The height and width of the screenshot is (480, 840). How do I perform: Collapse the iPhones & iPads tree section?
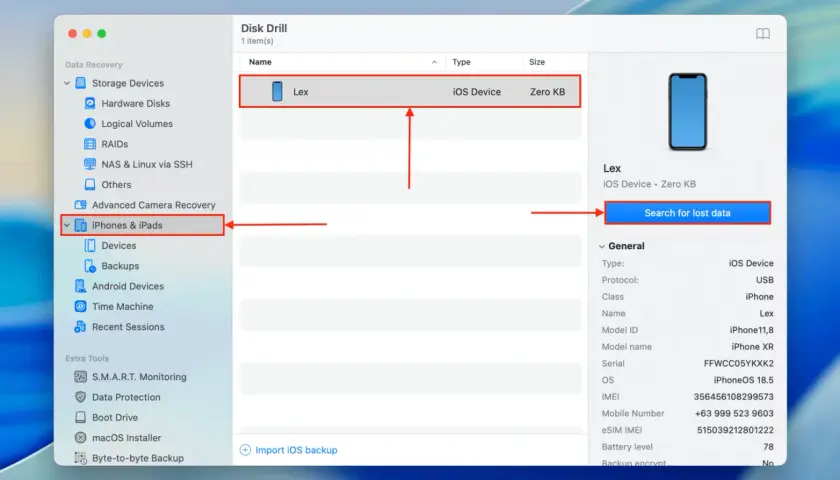click(67, 226)
